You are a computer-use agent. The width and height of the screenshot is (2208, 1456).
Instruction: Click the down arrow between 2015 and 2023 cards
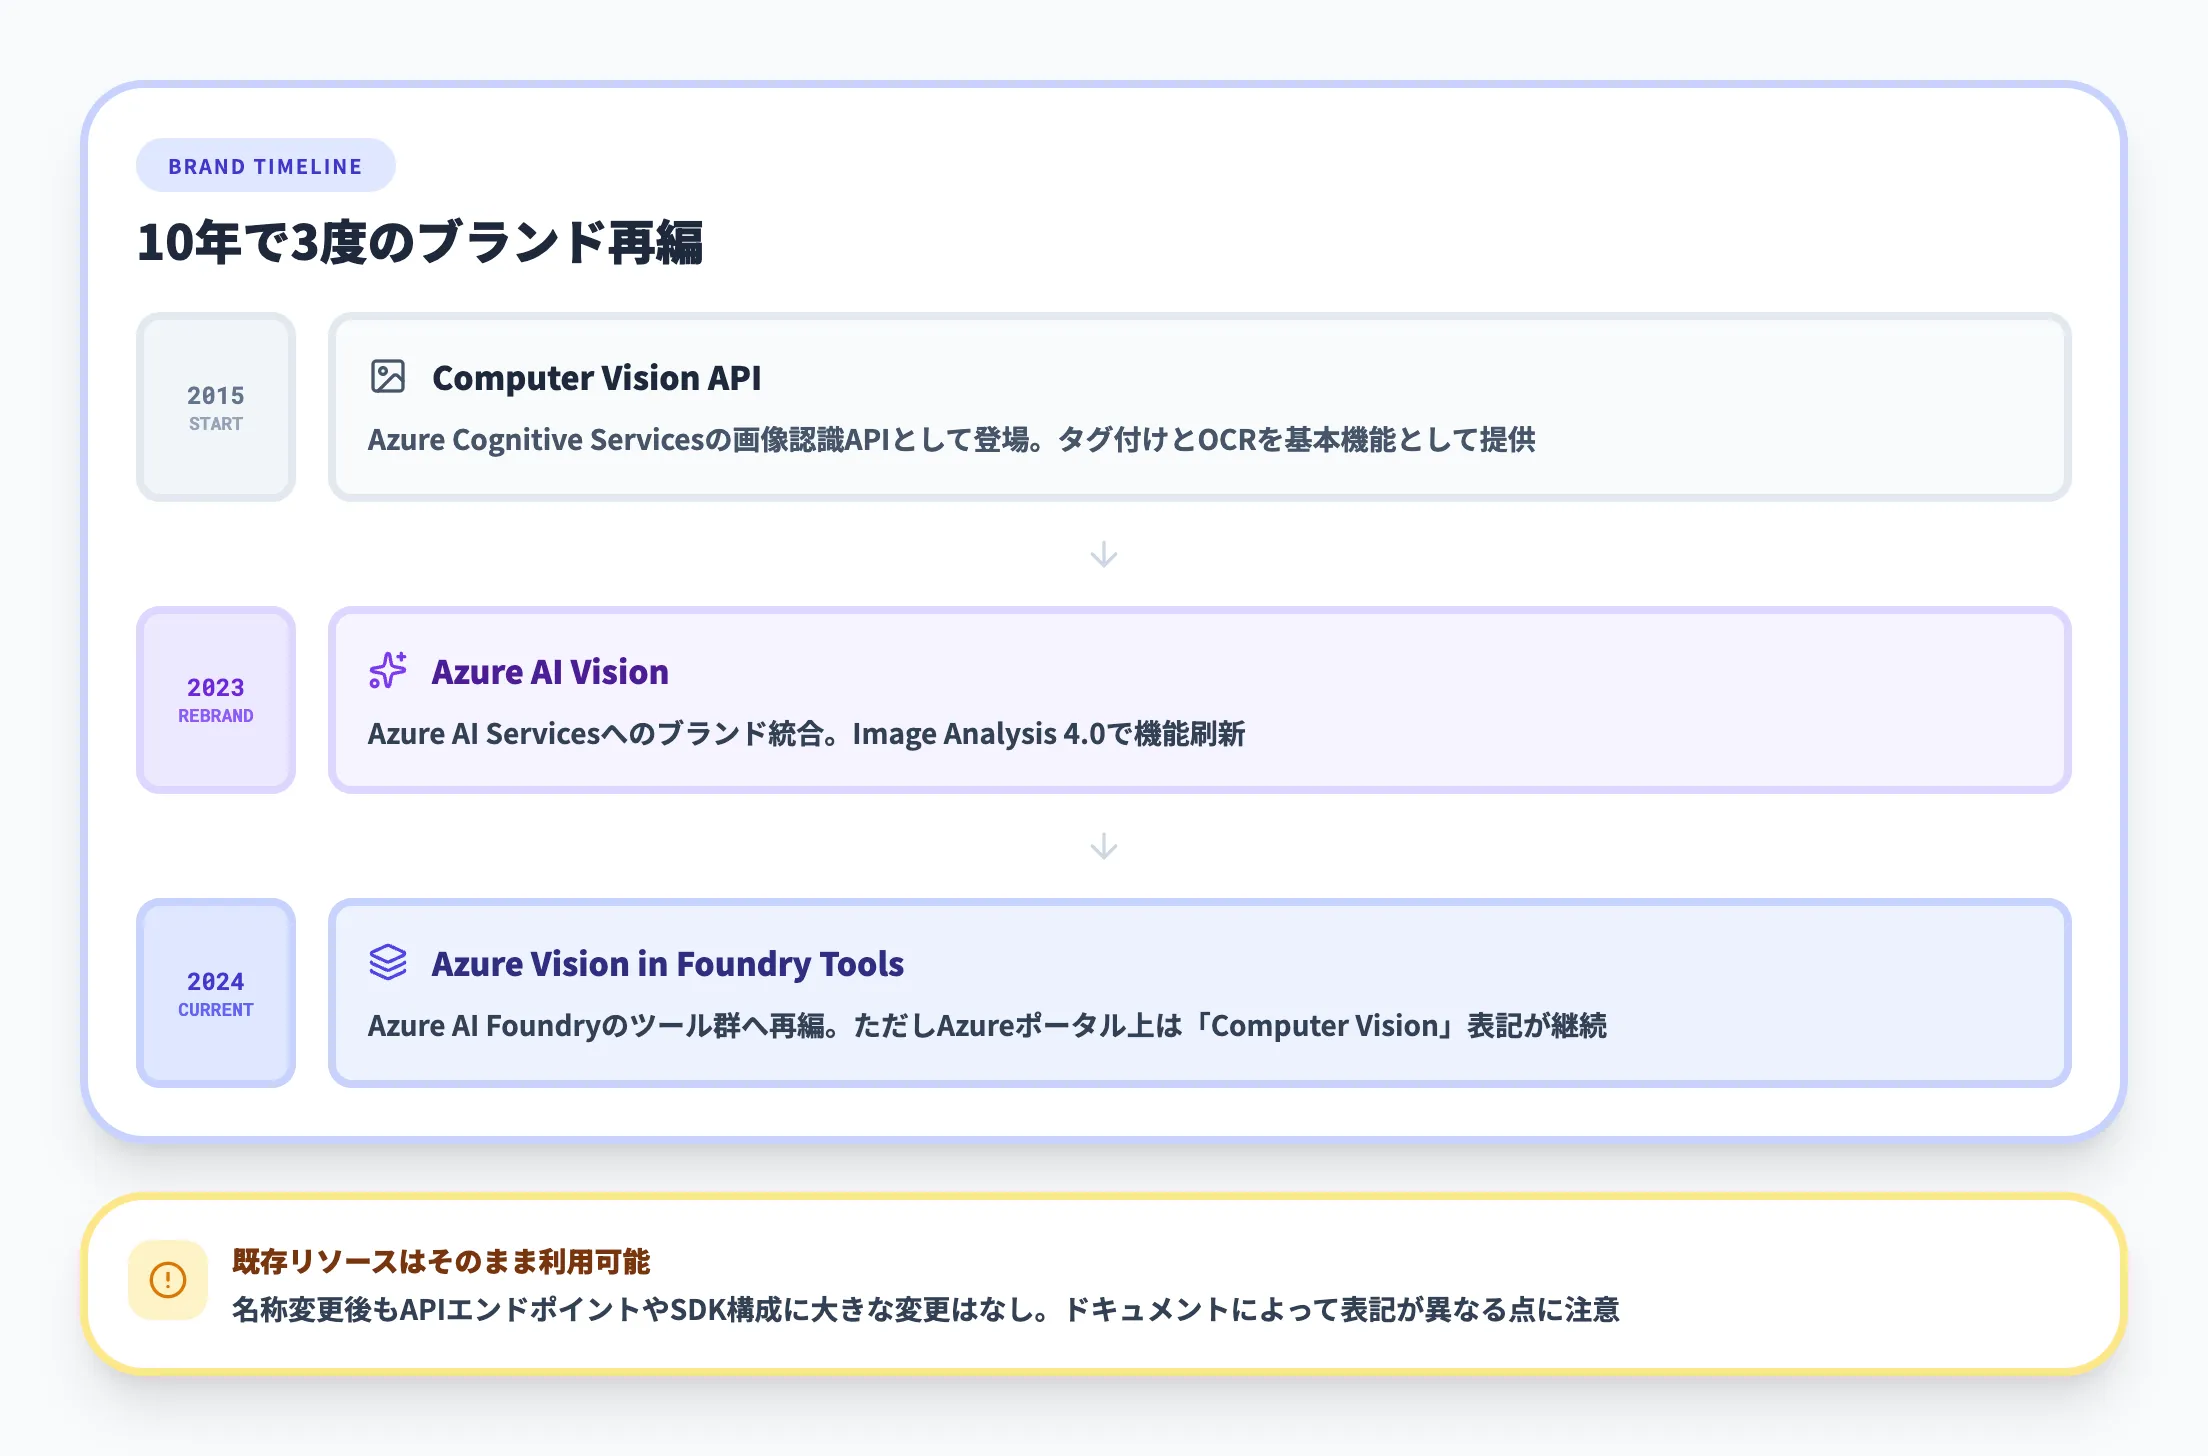[1104, 554]
